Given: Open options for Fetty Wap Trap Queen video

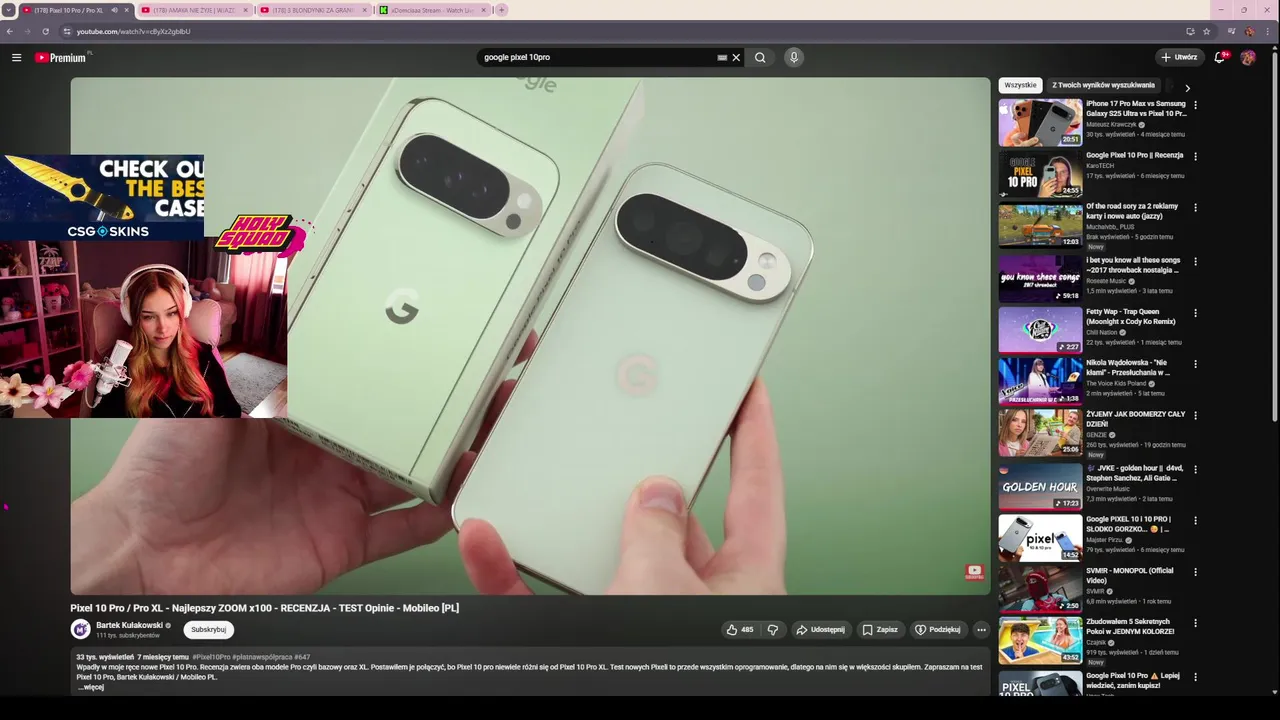Looking at the screenshot, I should tap(1195, 312).
